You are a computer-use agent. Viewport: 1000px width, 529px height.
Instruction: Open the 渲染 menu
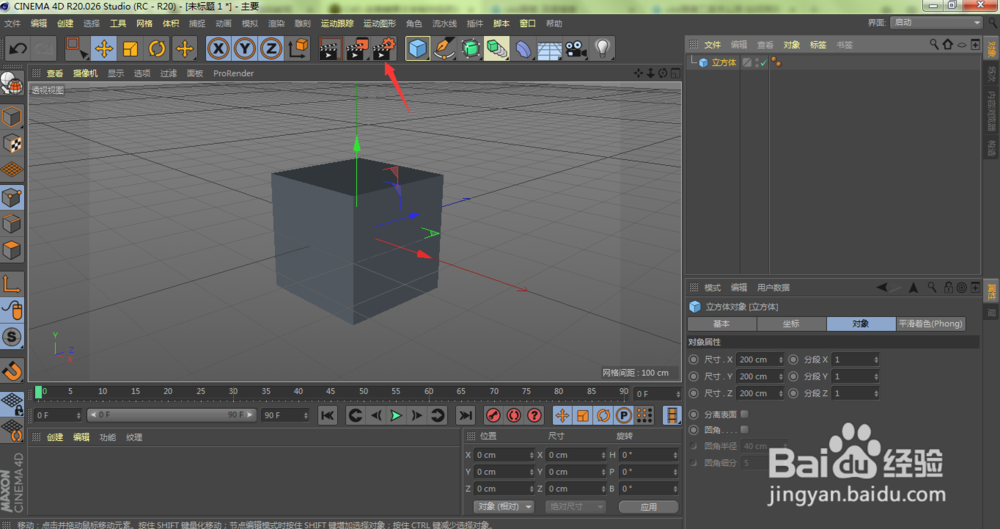[276, 24]
